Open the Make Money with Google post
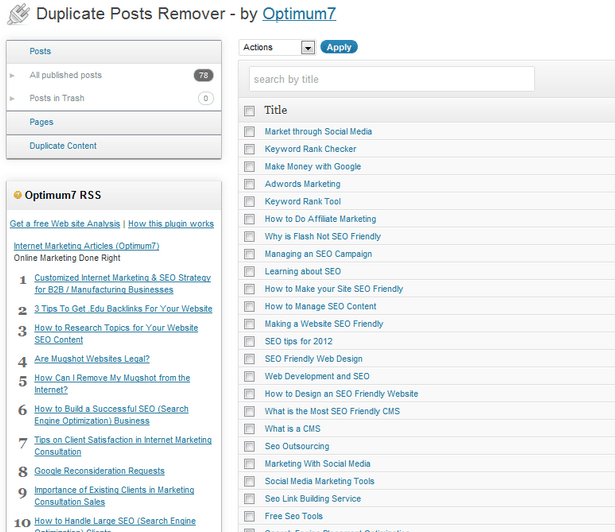615x532 pixels. [313, 167]
